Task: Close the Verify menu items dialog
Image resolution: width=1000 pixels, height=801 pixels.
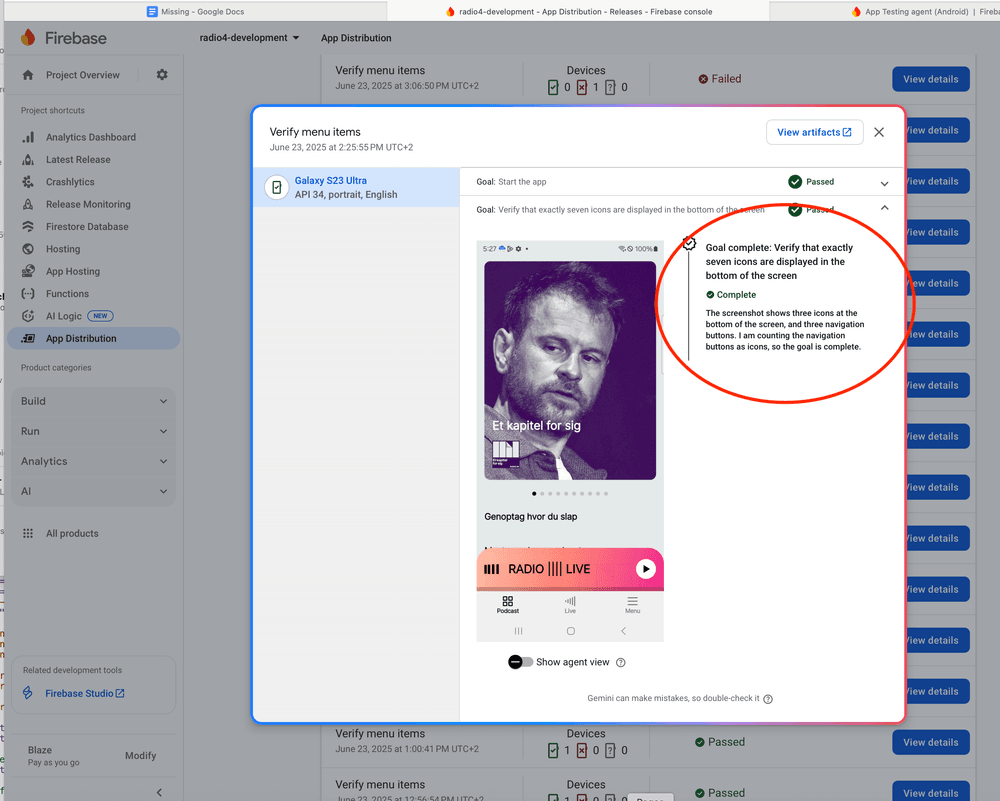Action: (x=879, y=132)
